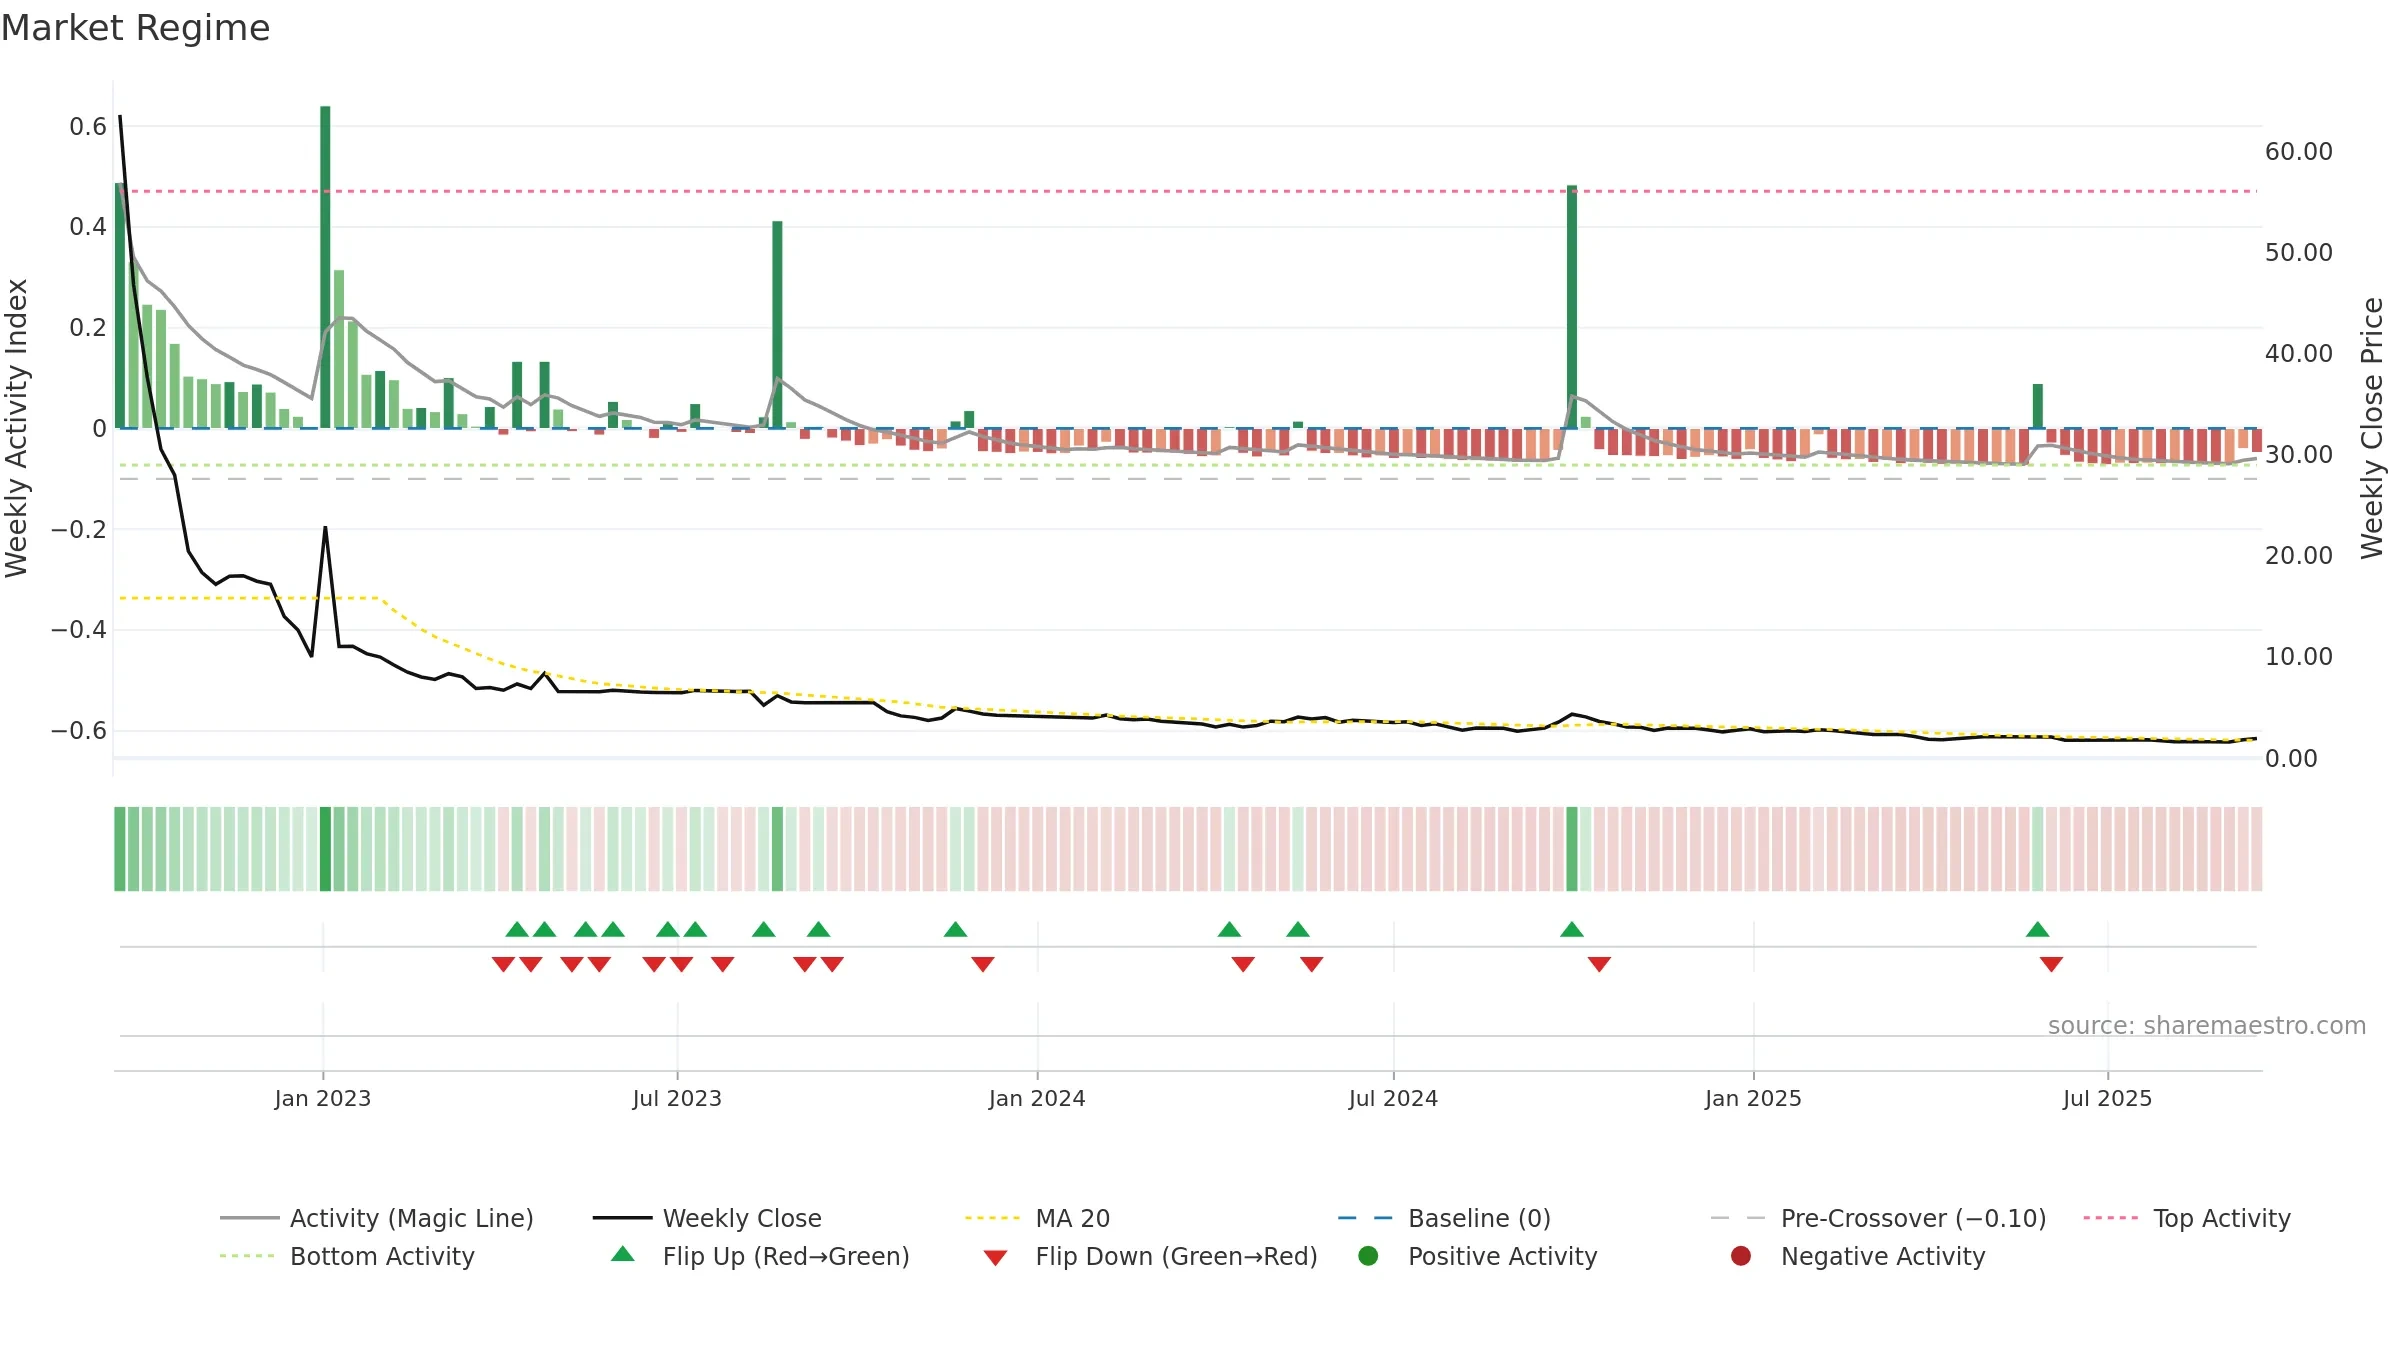Click the Weekly Activity Index axis label
This screenshot has width=2400, height=1350.
pos(17,428)
